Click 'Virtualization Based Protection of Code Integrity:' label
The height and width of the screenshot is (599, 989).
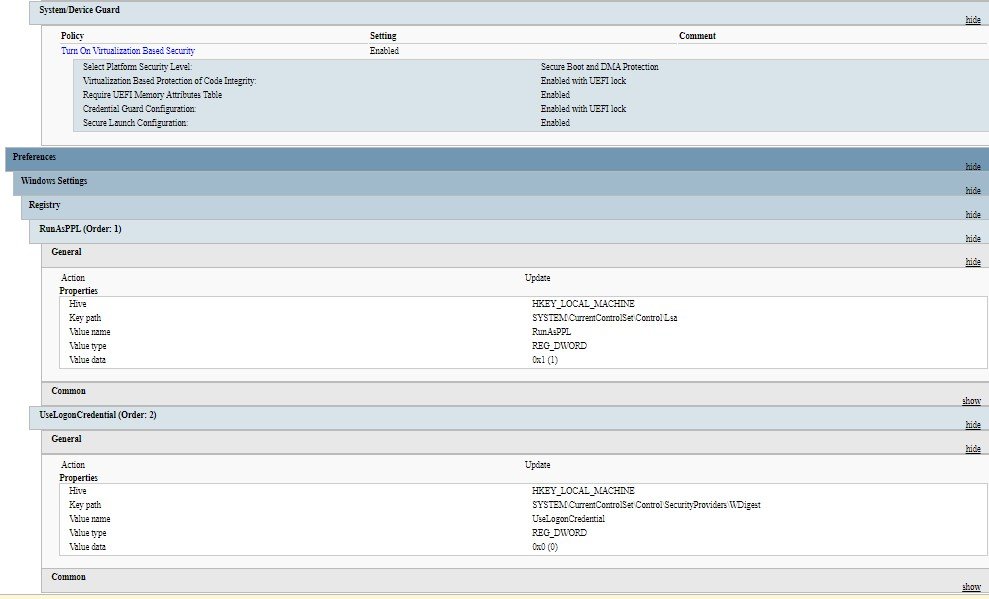tap(169, 81)
